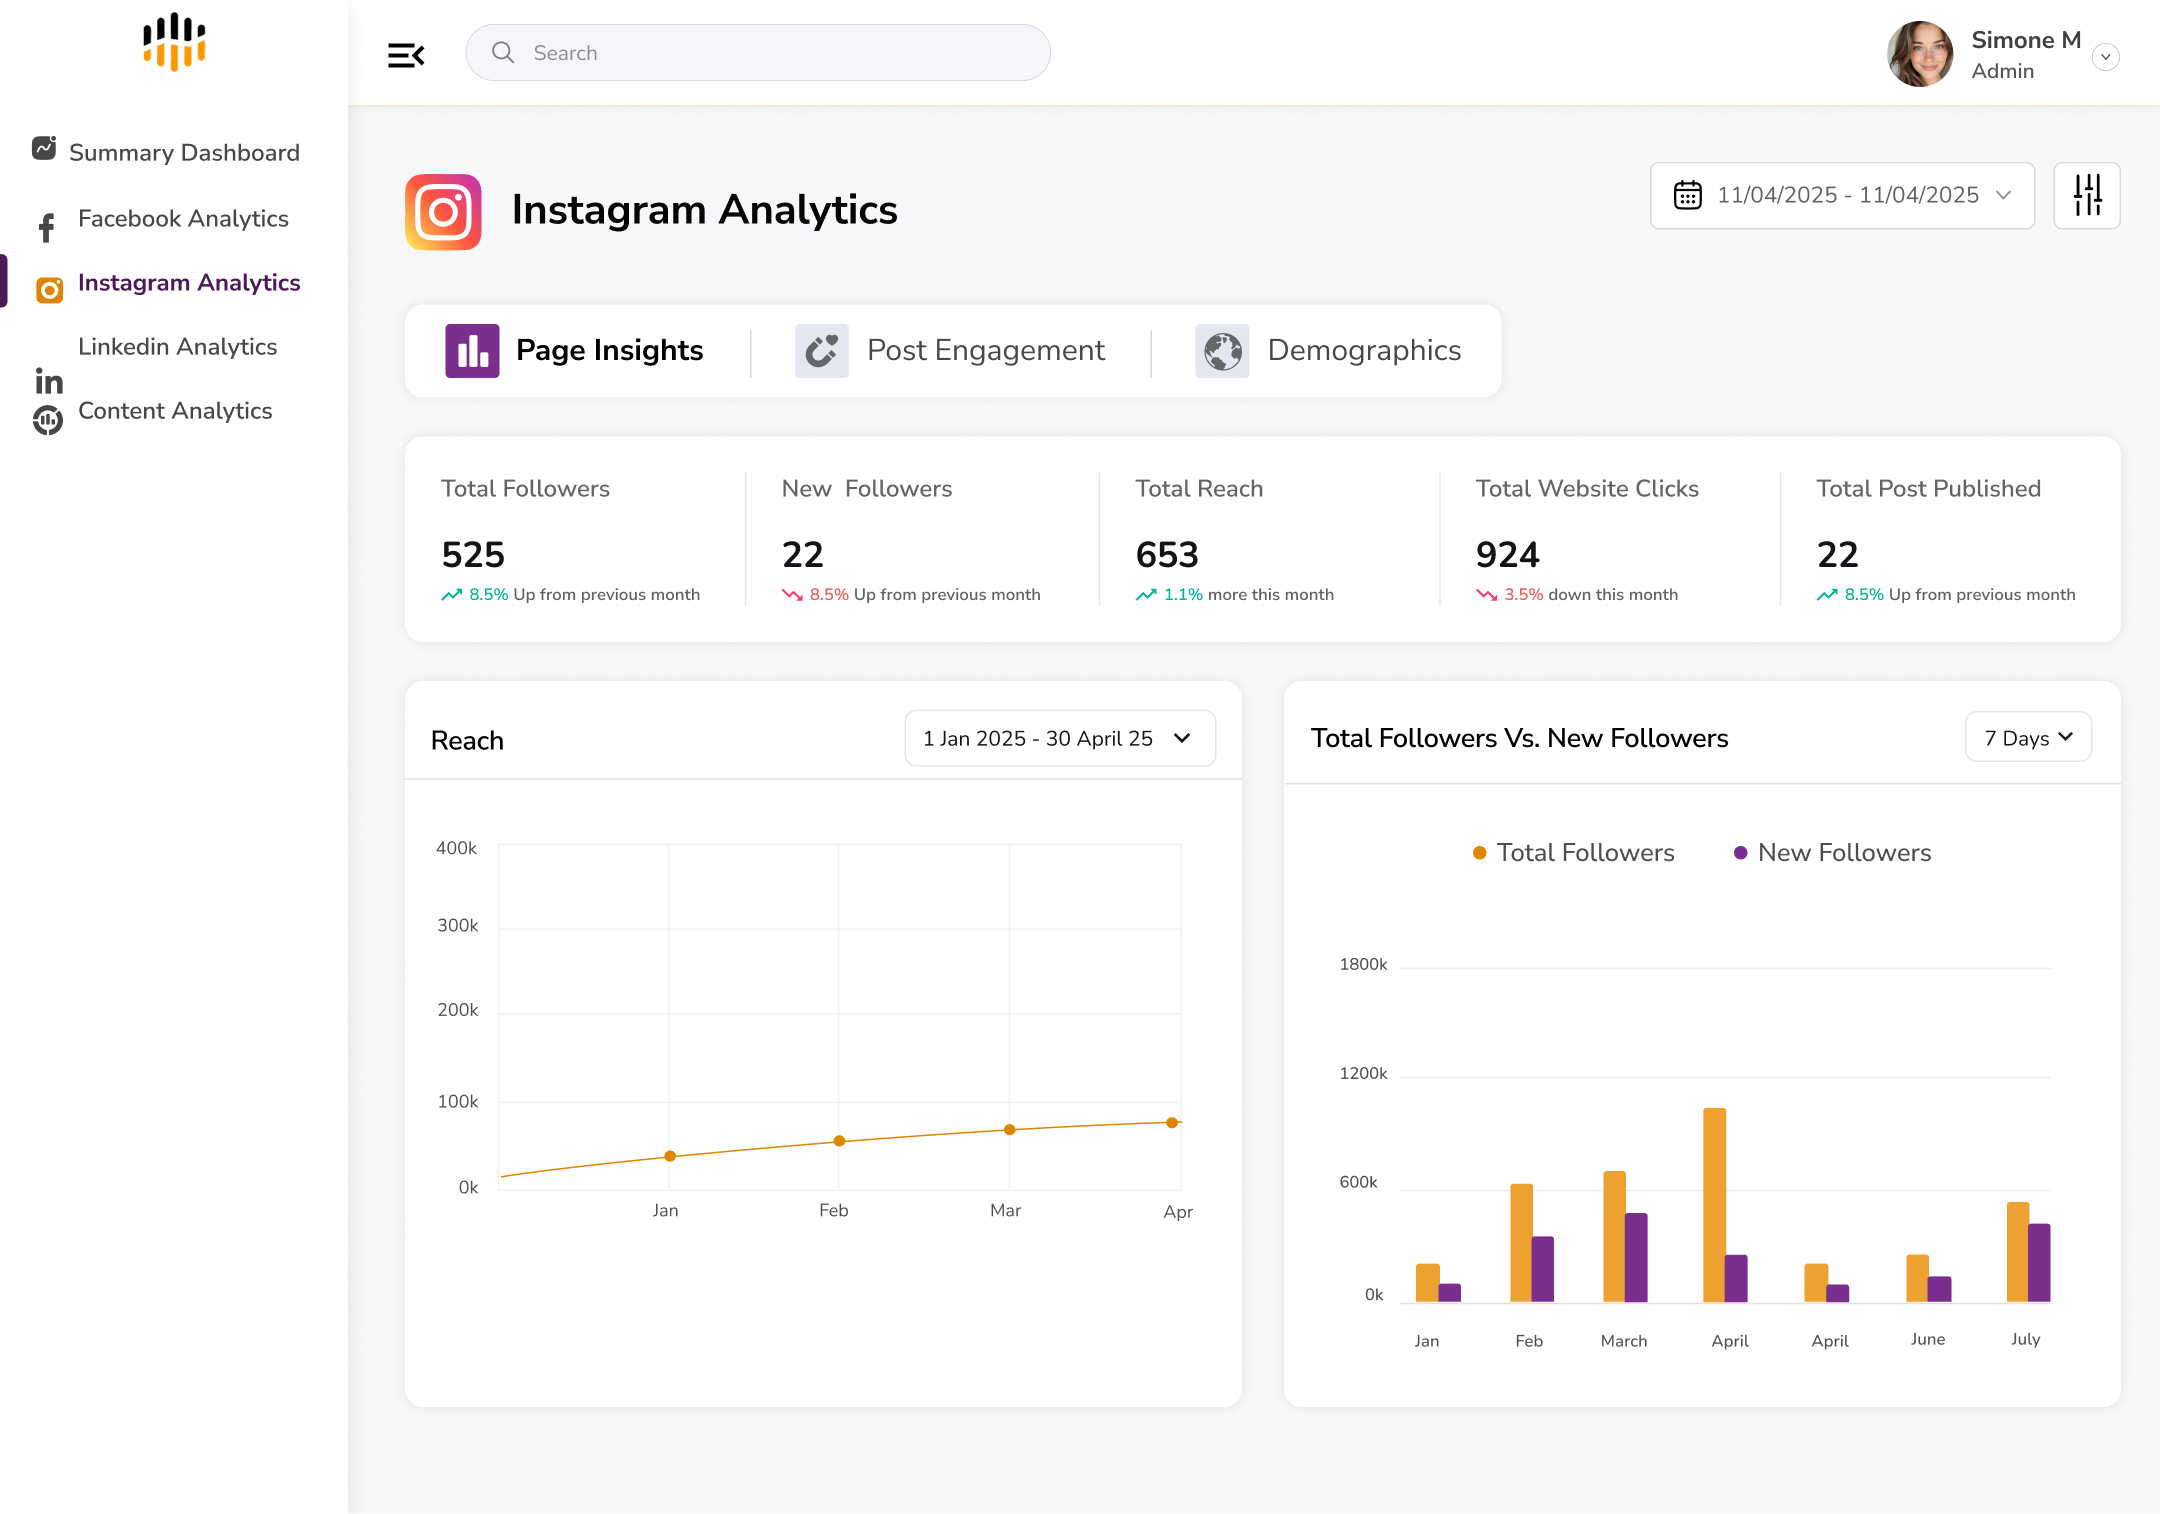The width and height of the screenshot is (2160, 1514).
Task: Go to Linkedin Analytics
Action: point(178,347)
